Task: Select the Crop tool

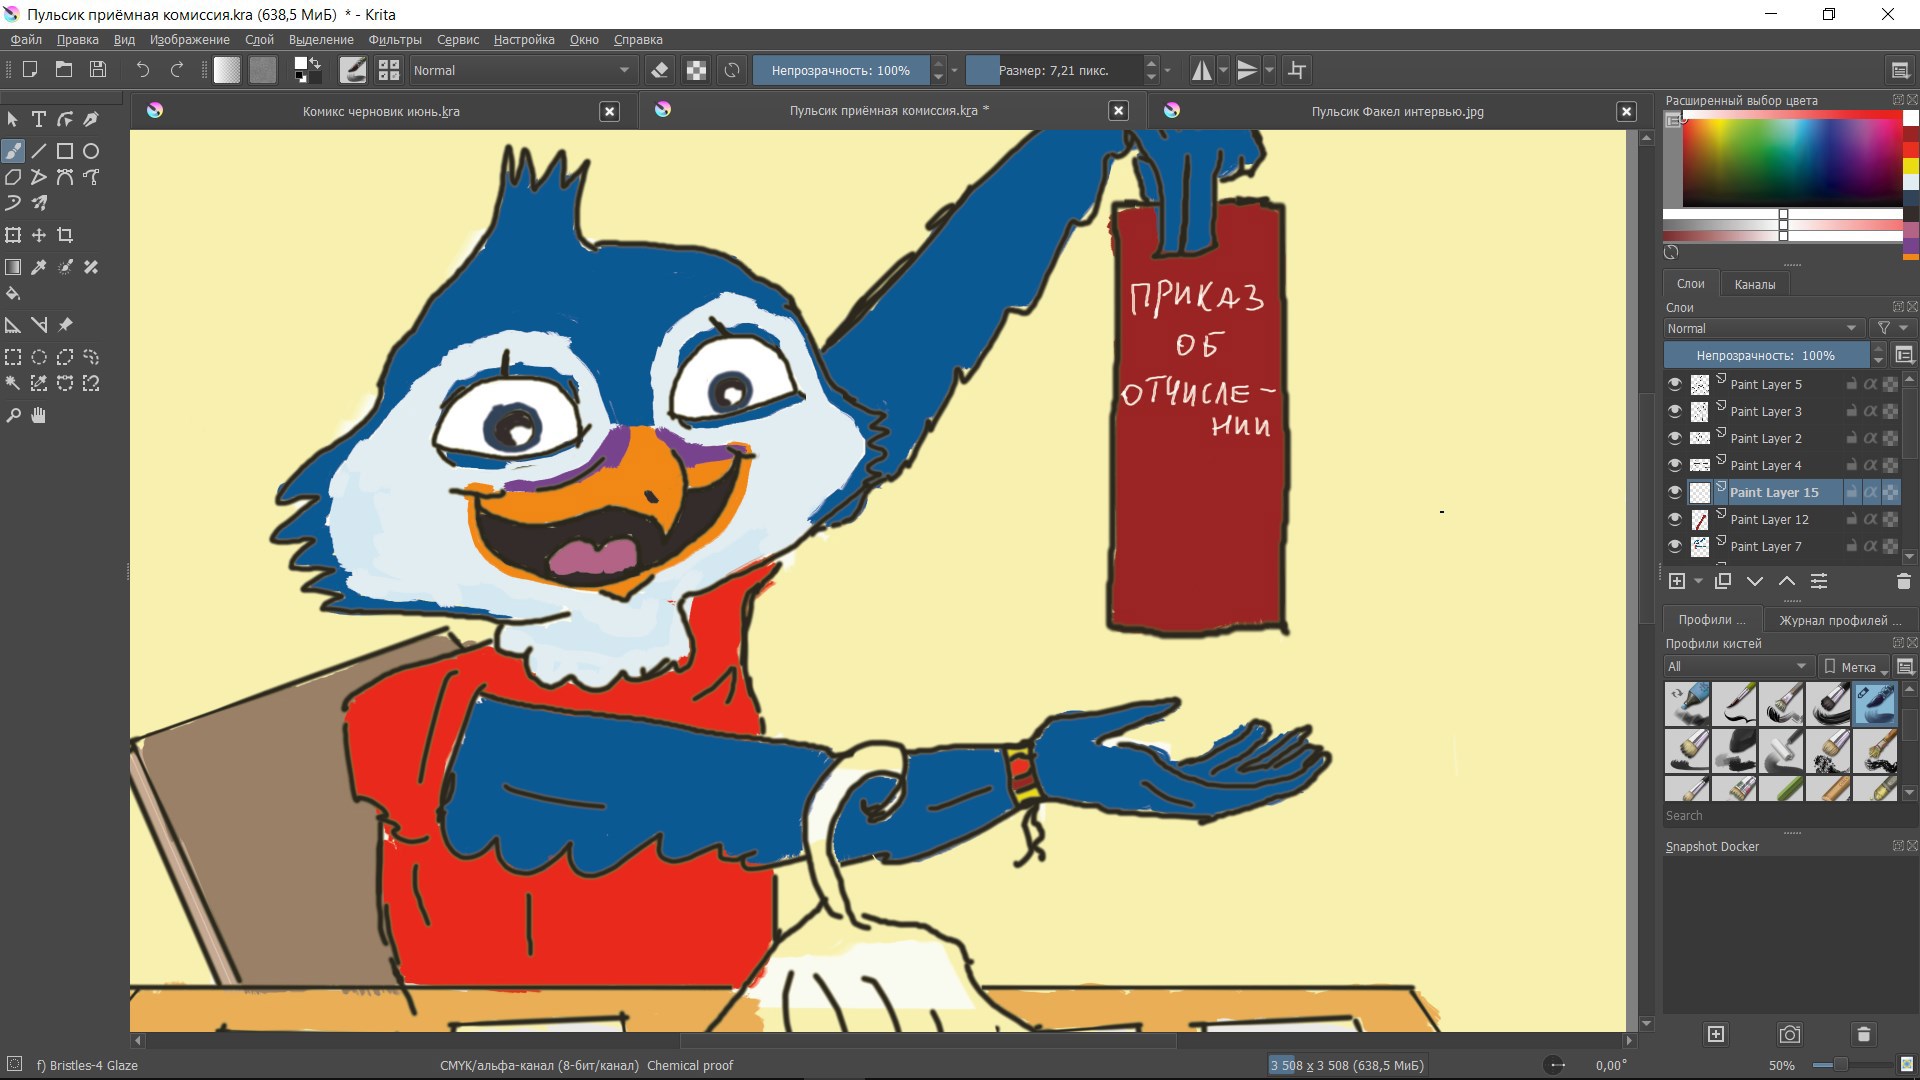Action: pyautogui.click(x=65, y=236)
